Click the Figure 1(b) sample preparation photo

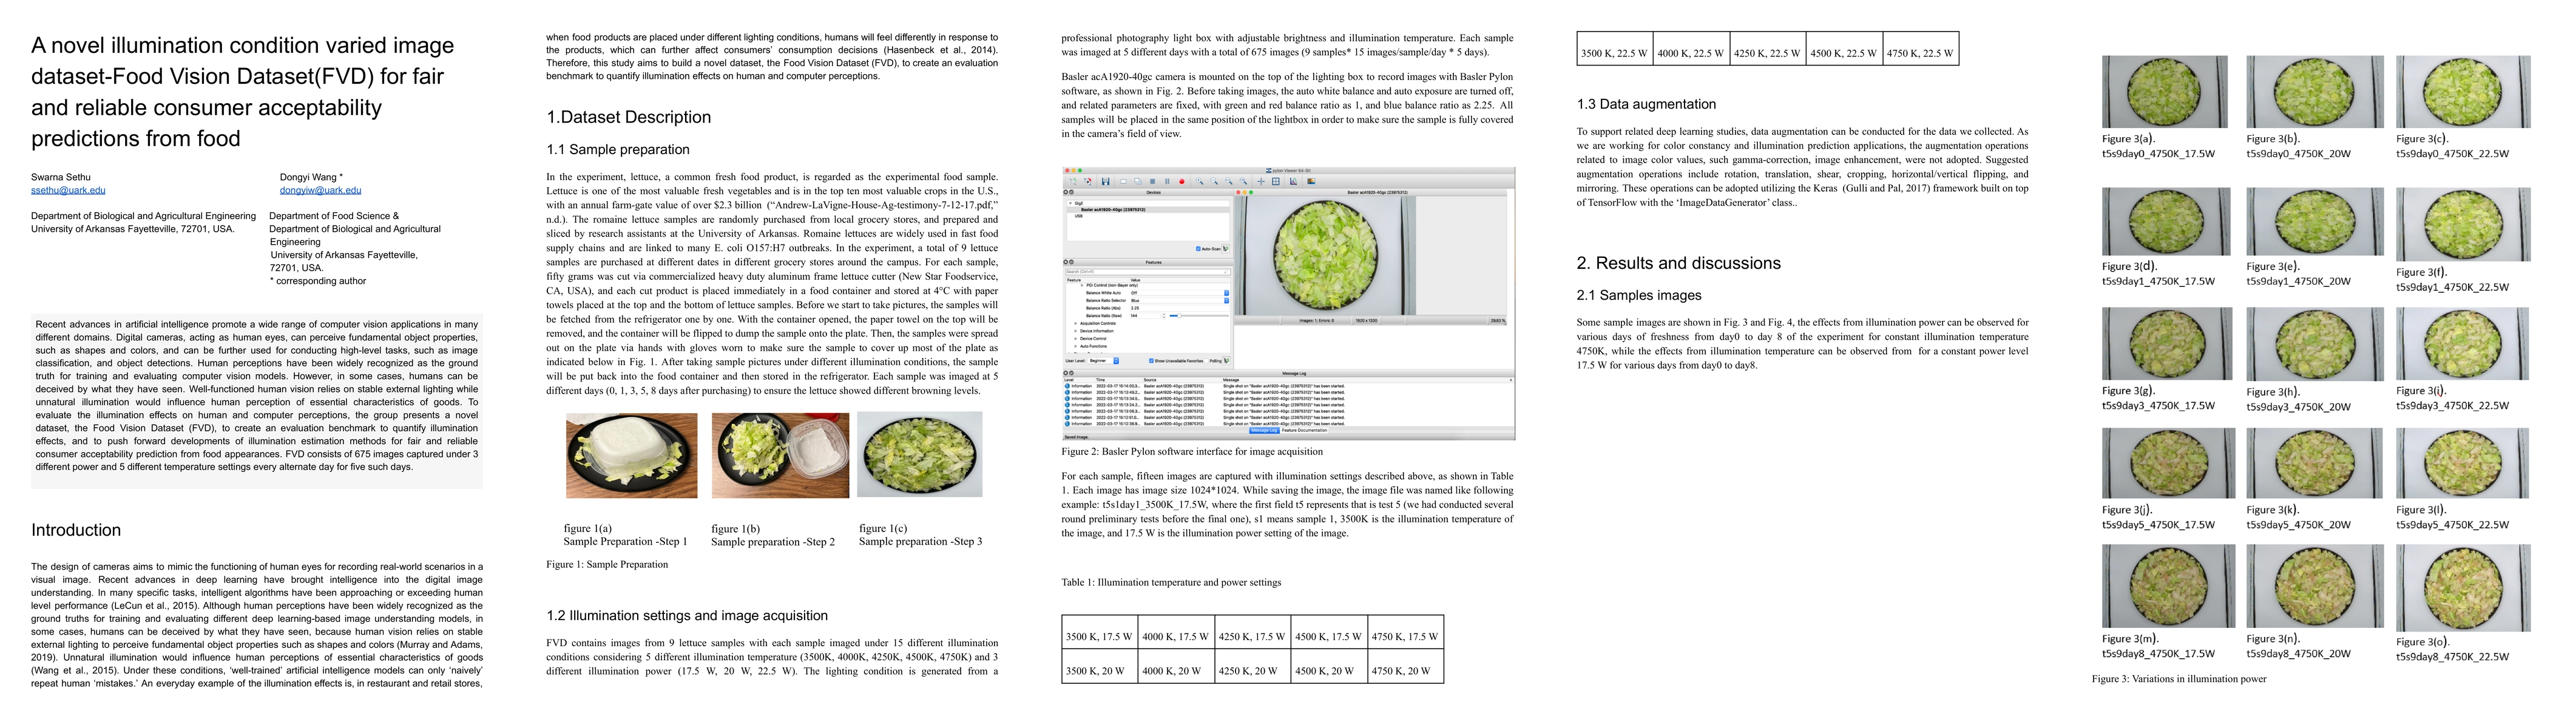(x=780, y=456)
